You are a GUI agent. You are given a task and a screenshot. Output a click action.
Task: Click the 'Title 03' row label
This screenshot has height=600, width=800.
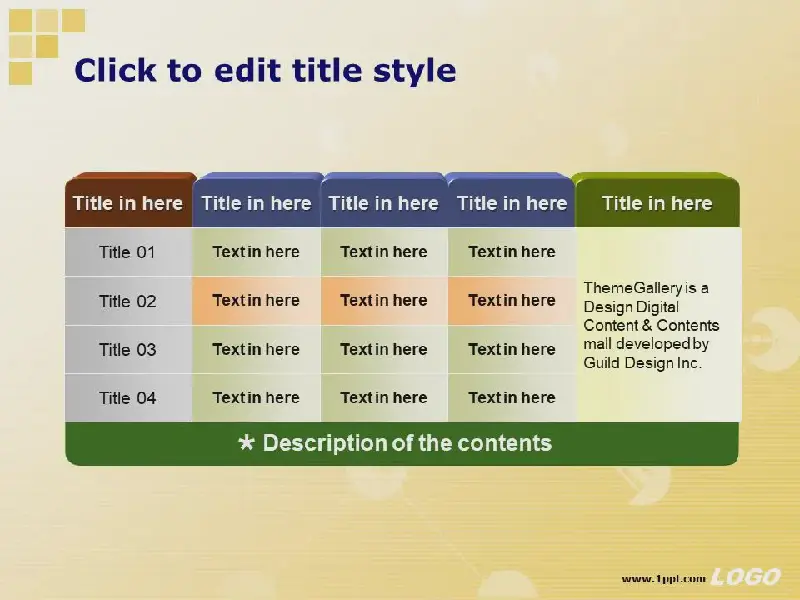point(128,349)
